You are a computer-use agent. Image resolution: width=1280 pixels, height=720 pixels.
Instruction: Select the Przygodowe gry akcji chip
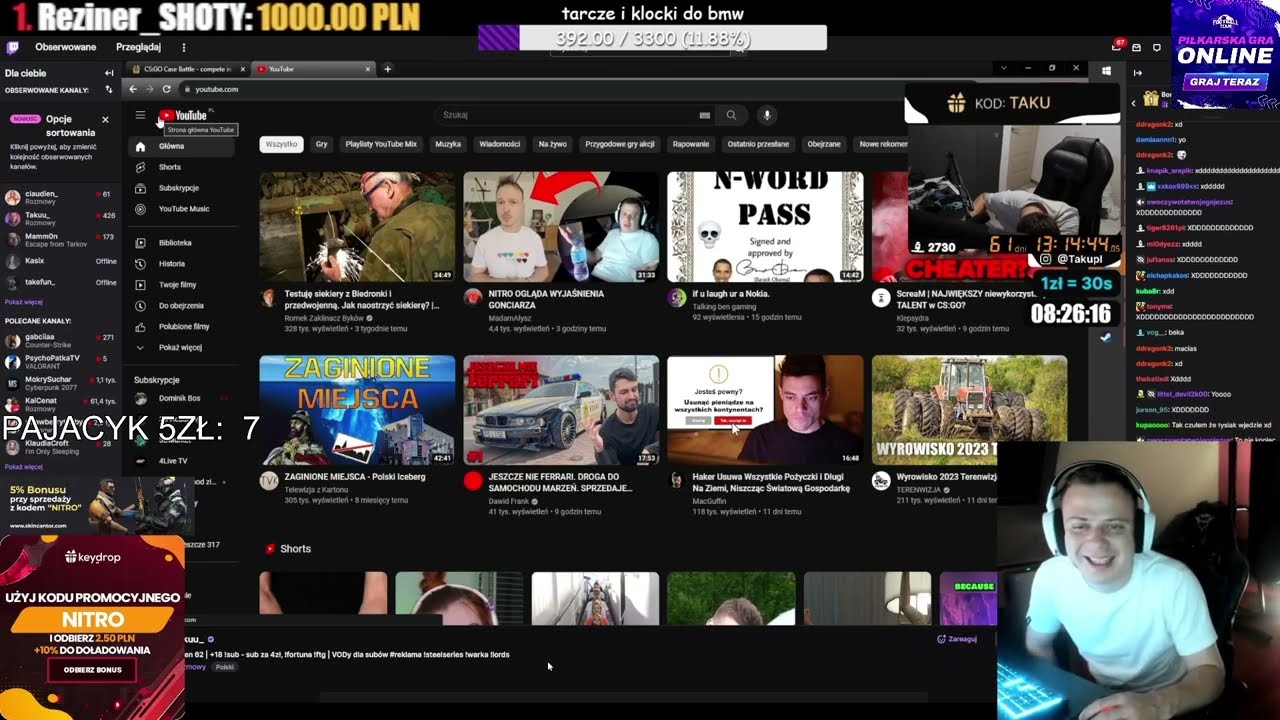(x=620, y=144)
